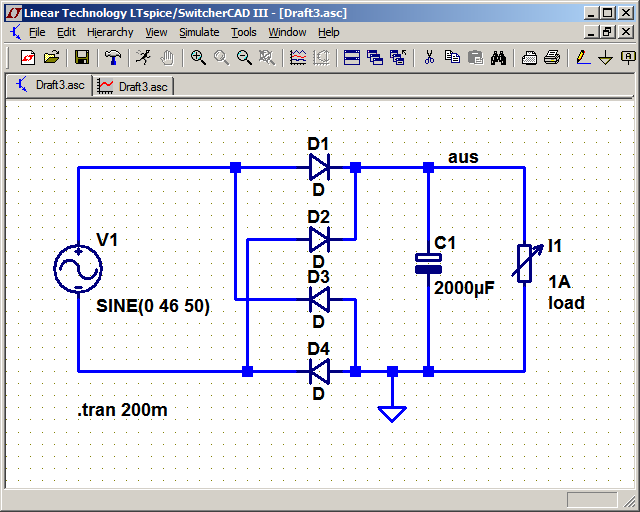
Task: Select the Draft3.asc schematic tab
Action: tap(50, 85)
